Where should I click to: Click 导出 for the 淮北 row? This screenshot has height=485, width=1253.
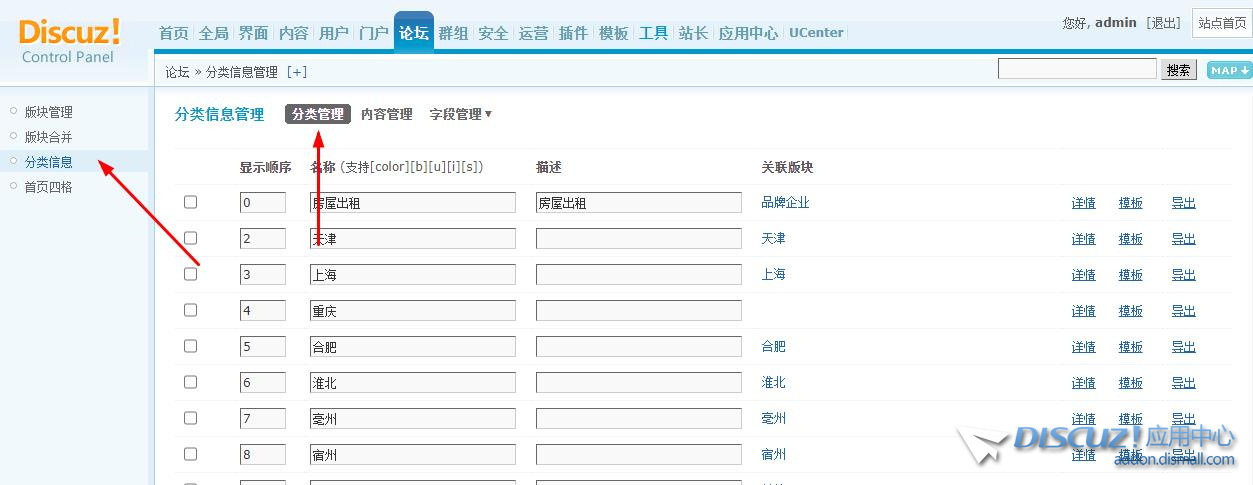(x=1184, y=383)
